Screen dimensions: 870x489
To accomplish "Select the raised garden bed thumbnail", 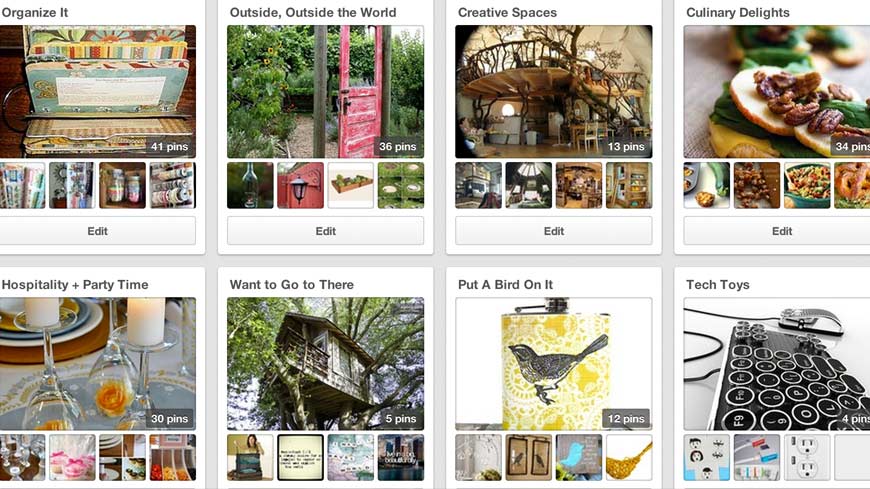I will [x=351, y=185].
